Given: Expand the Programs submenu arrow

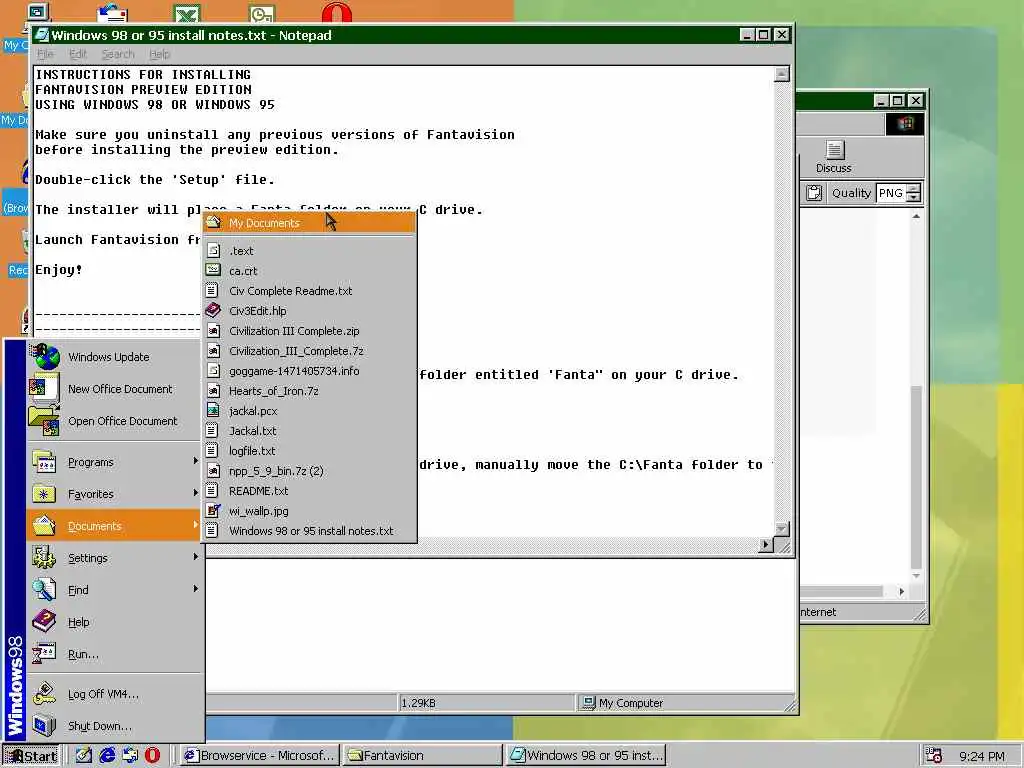Looking at the screenshot, I should click(195, 461).
